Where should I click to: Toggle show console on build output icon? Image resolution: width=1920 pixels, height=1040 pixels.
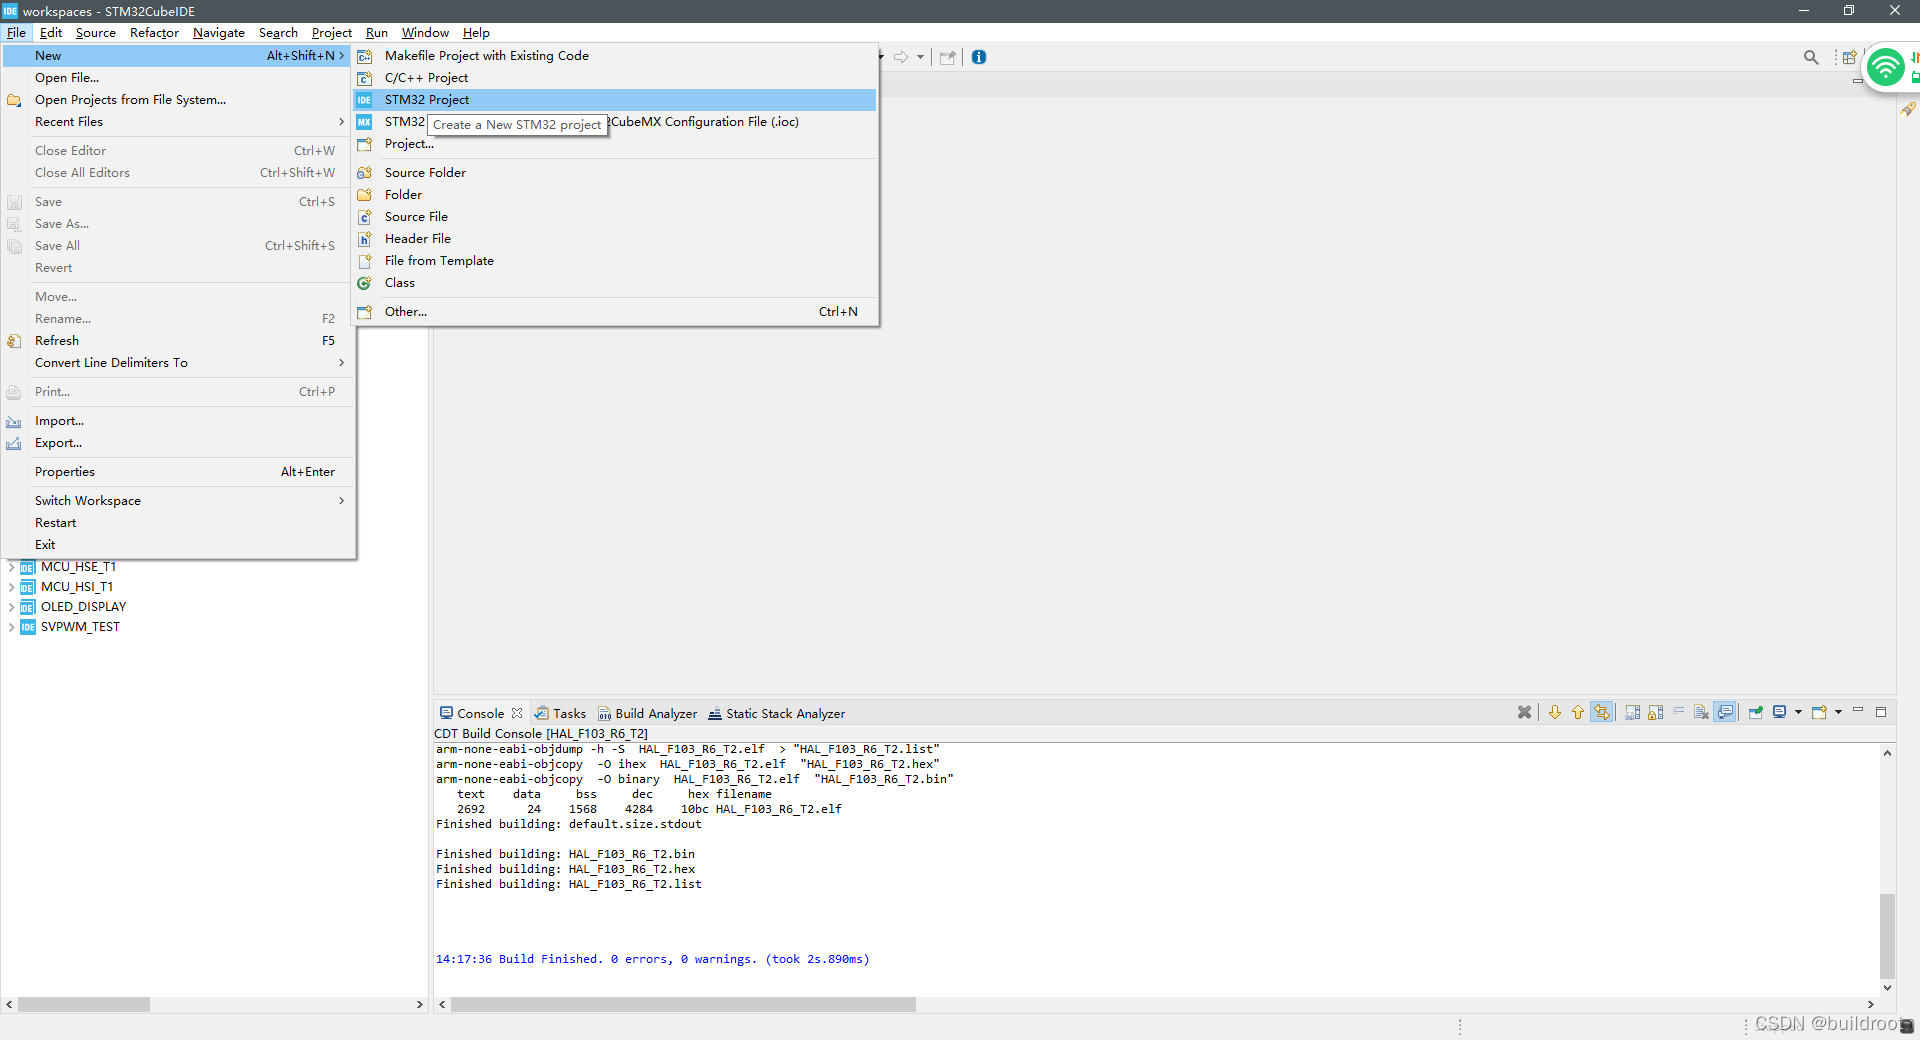click(1725, 712)
